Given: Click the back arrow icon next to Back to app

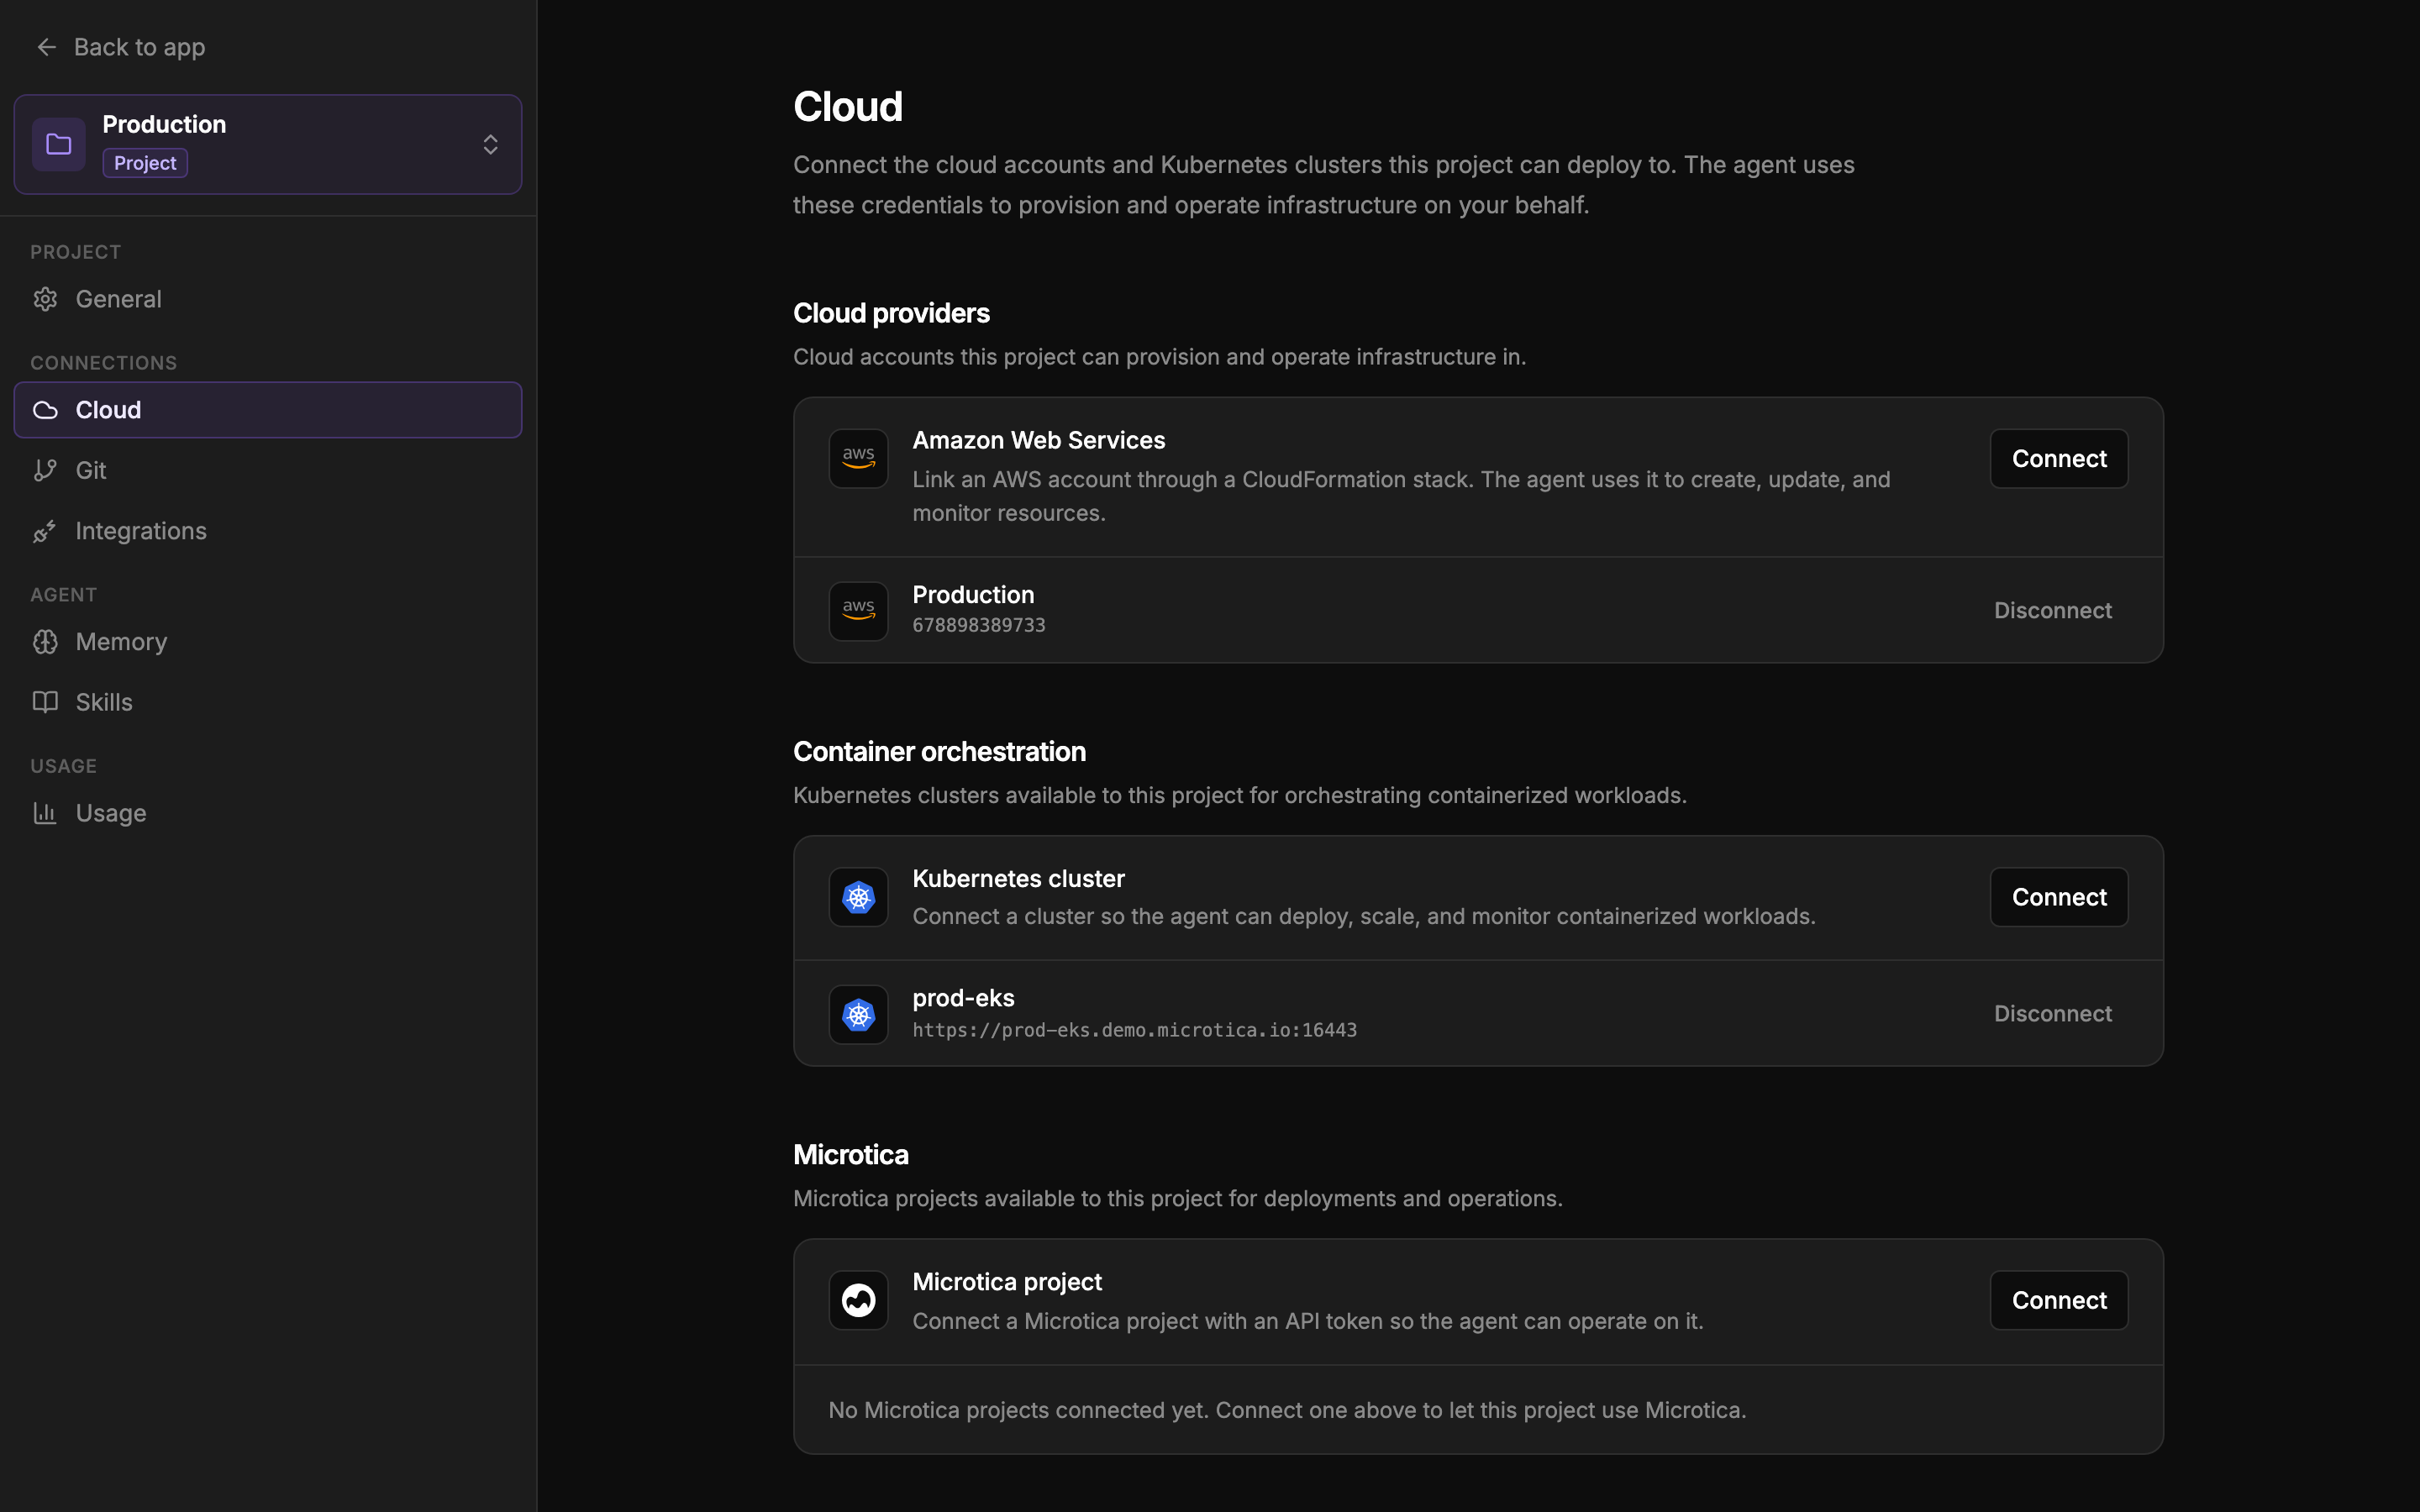Looking at the screenshot, I should tap(46, 47).
